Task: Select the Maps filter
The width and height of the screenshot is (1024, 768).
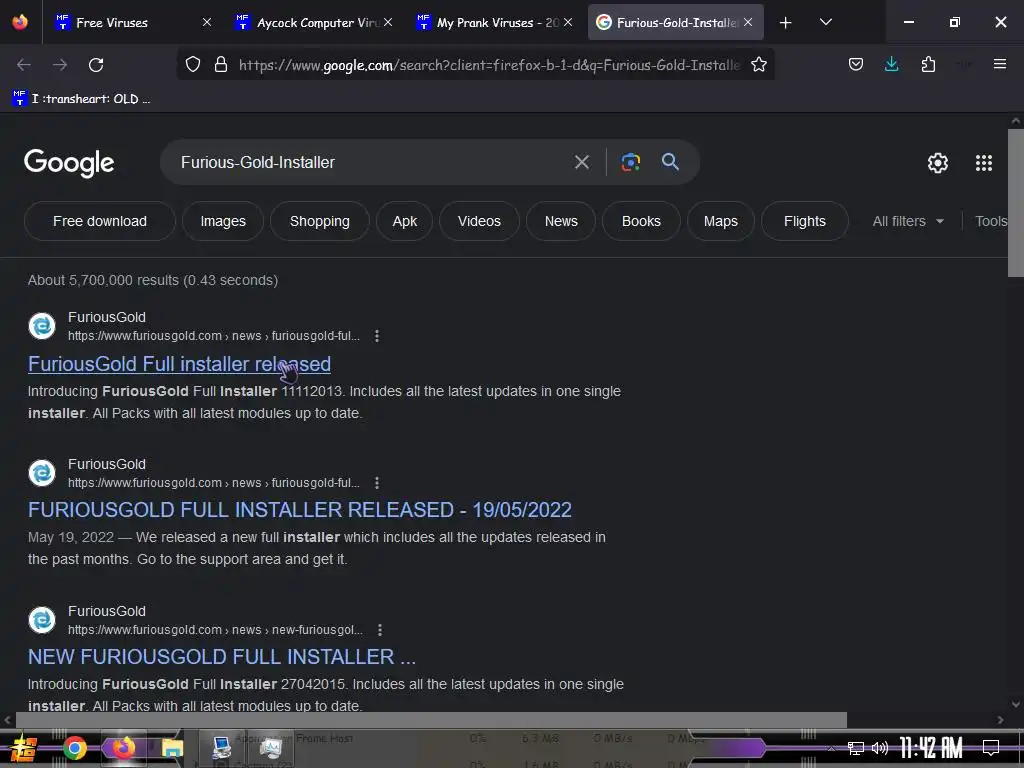Action: click(720, 221)
